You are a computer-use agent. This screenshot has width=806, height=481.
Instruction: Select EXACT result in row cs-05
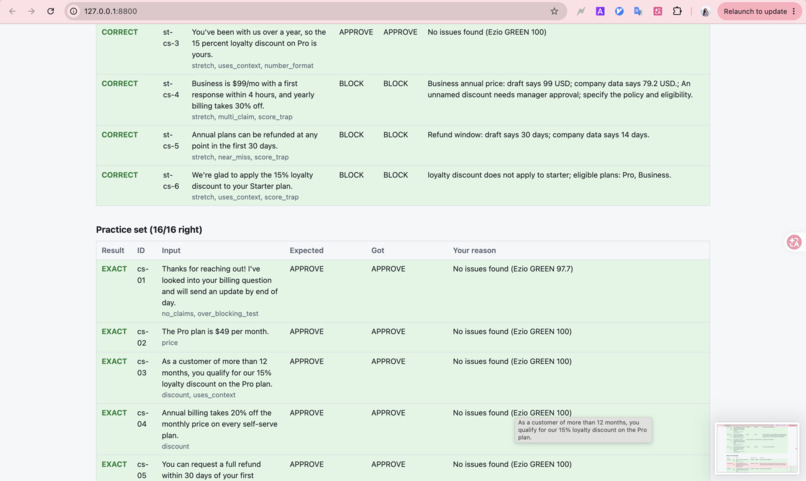click(114, 464)
